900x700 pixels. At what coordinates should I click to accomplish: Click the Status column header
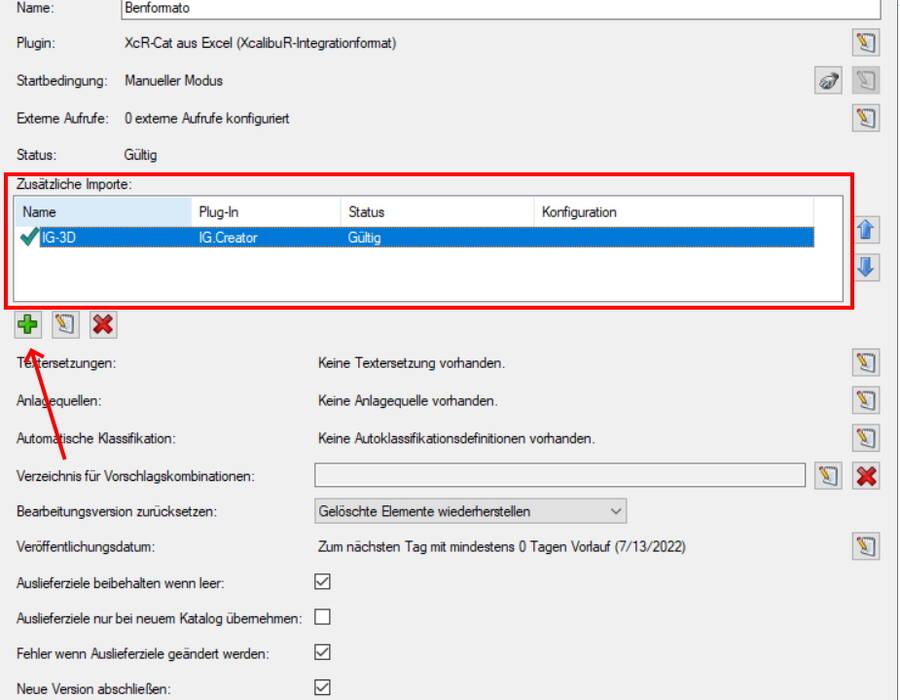[x=437, y=212]
